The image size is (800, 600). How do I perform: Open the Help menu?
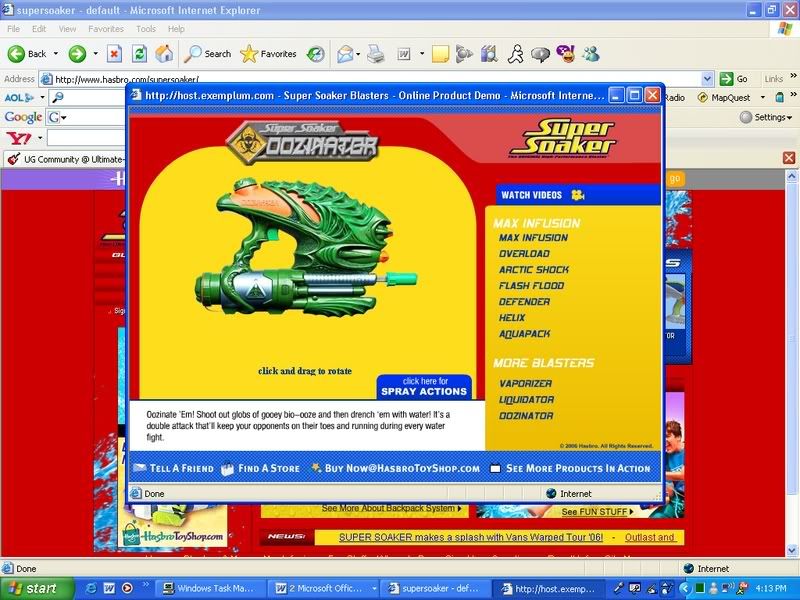pos(176,29)
